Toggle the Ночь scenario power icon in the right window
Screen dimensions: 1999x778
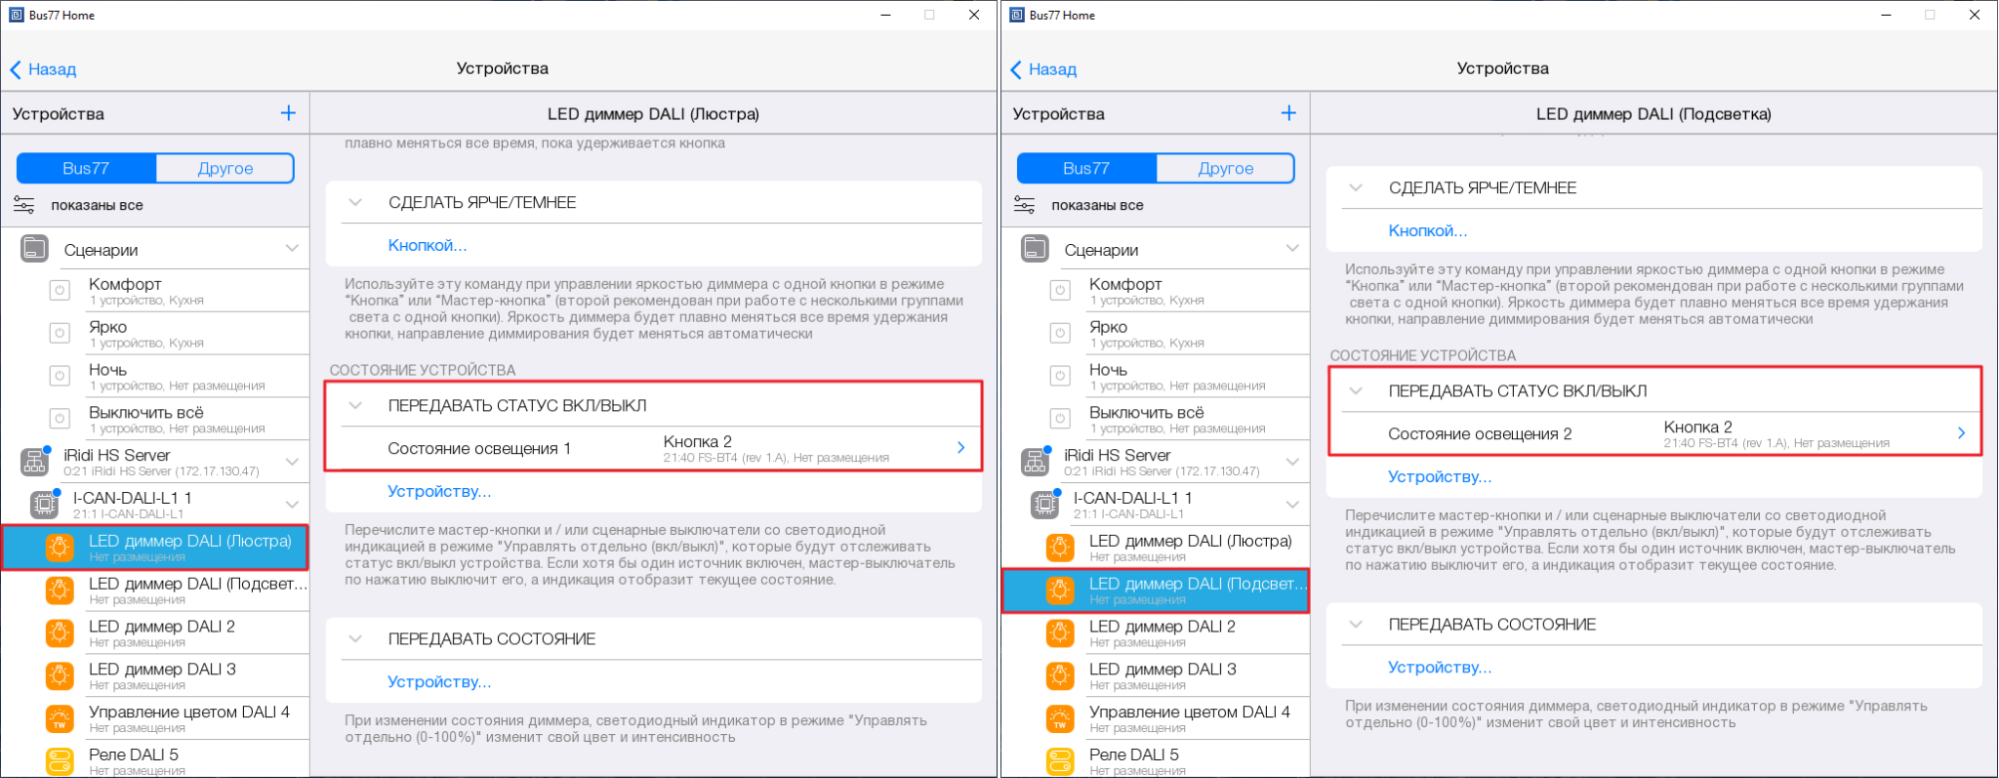[1060, 376]
